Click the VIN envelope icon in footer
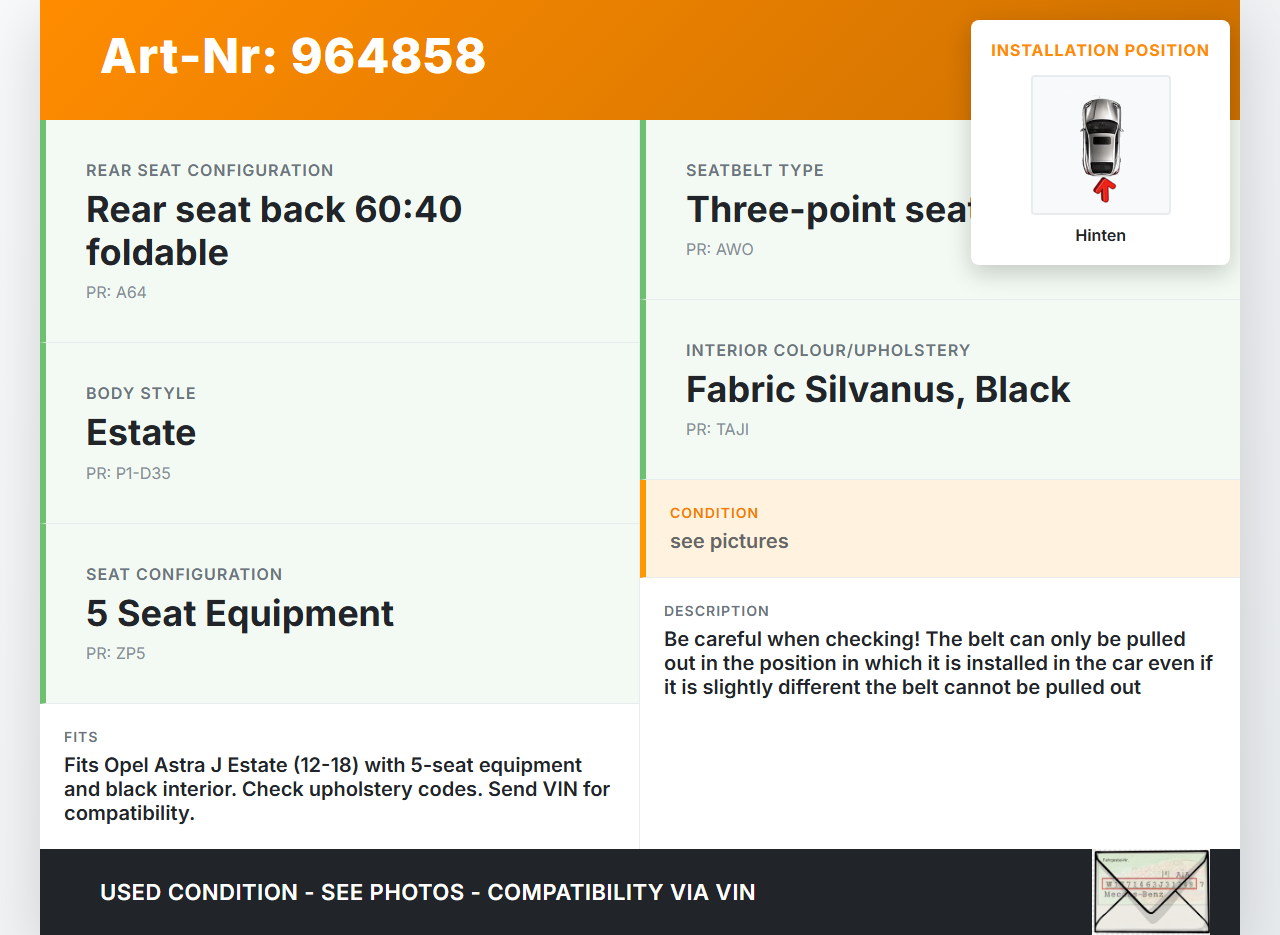1280x935 pixels. coord(1151,891)
